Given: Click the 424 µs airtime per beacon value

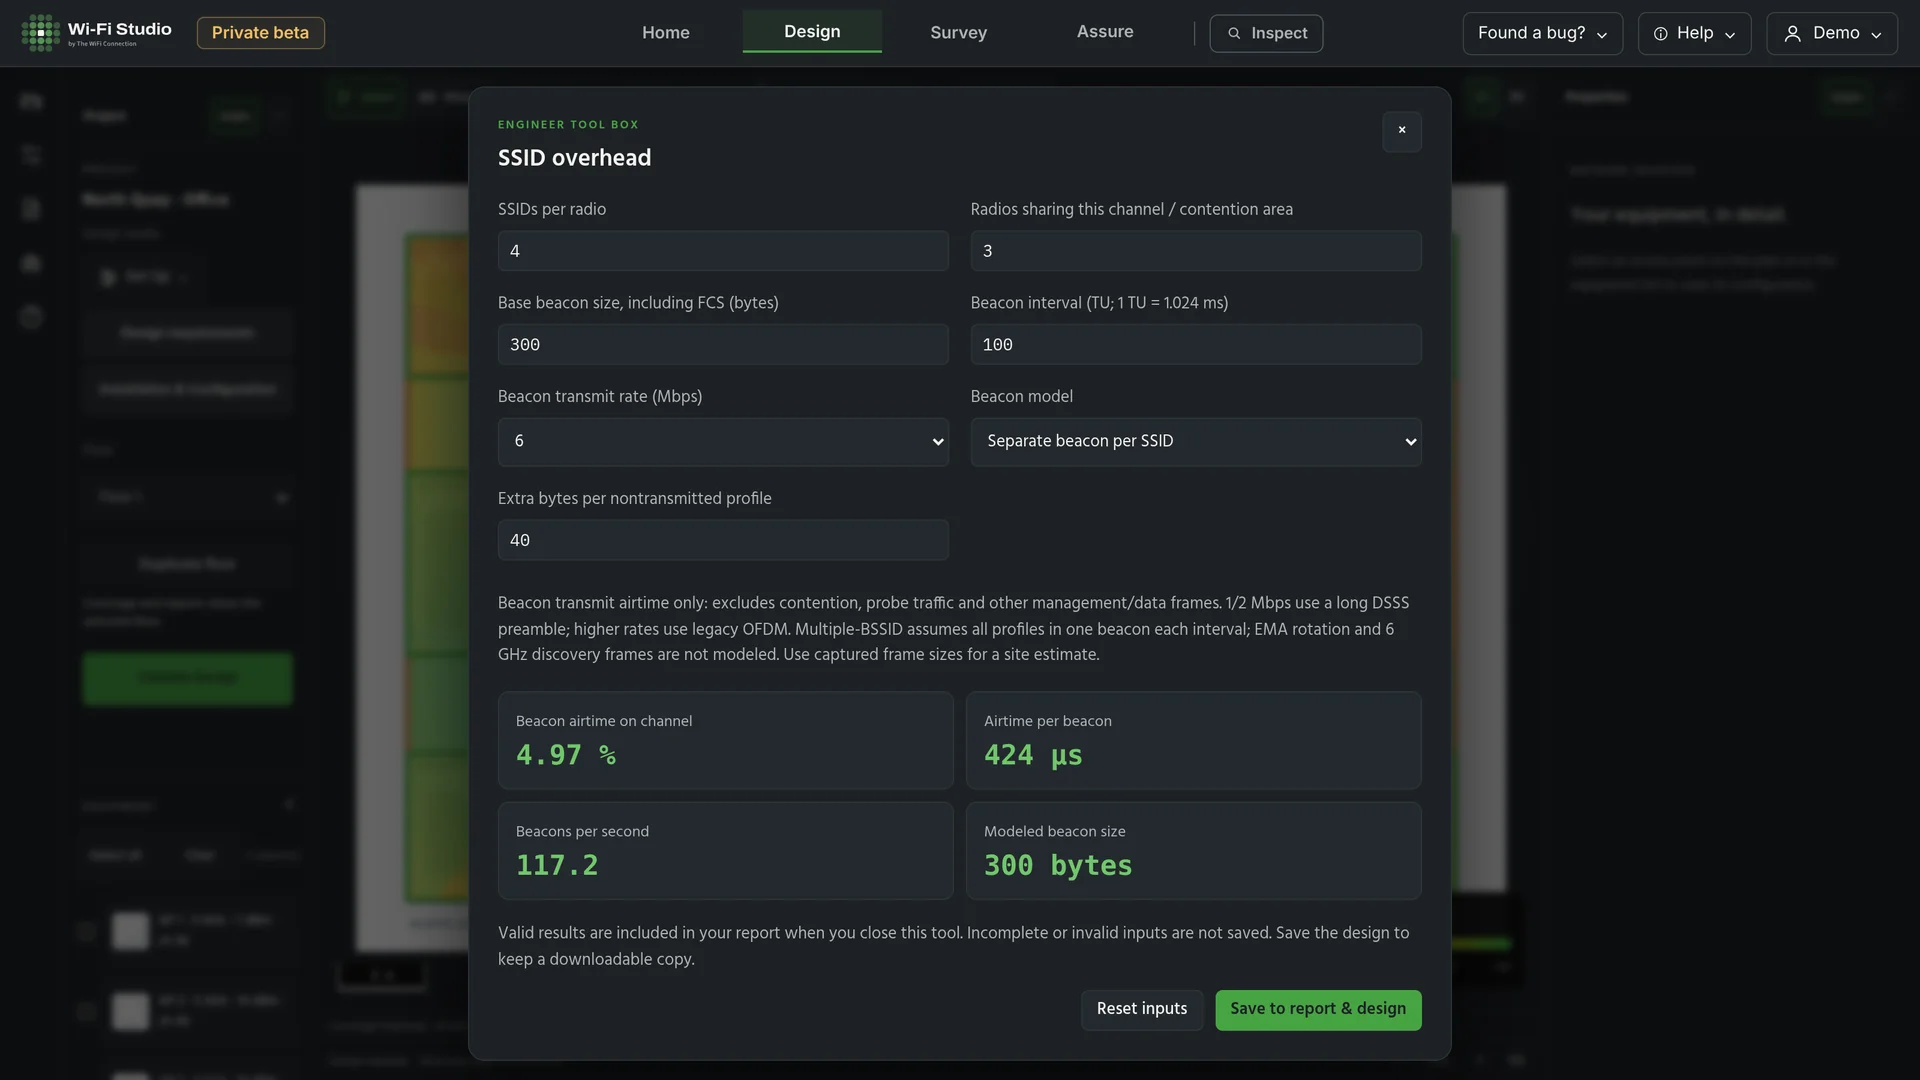Looking at the screenshot, I should (1033, 755).
